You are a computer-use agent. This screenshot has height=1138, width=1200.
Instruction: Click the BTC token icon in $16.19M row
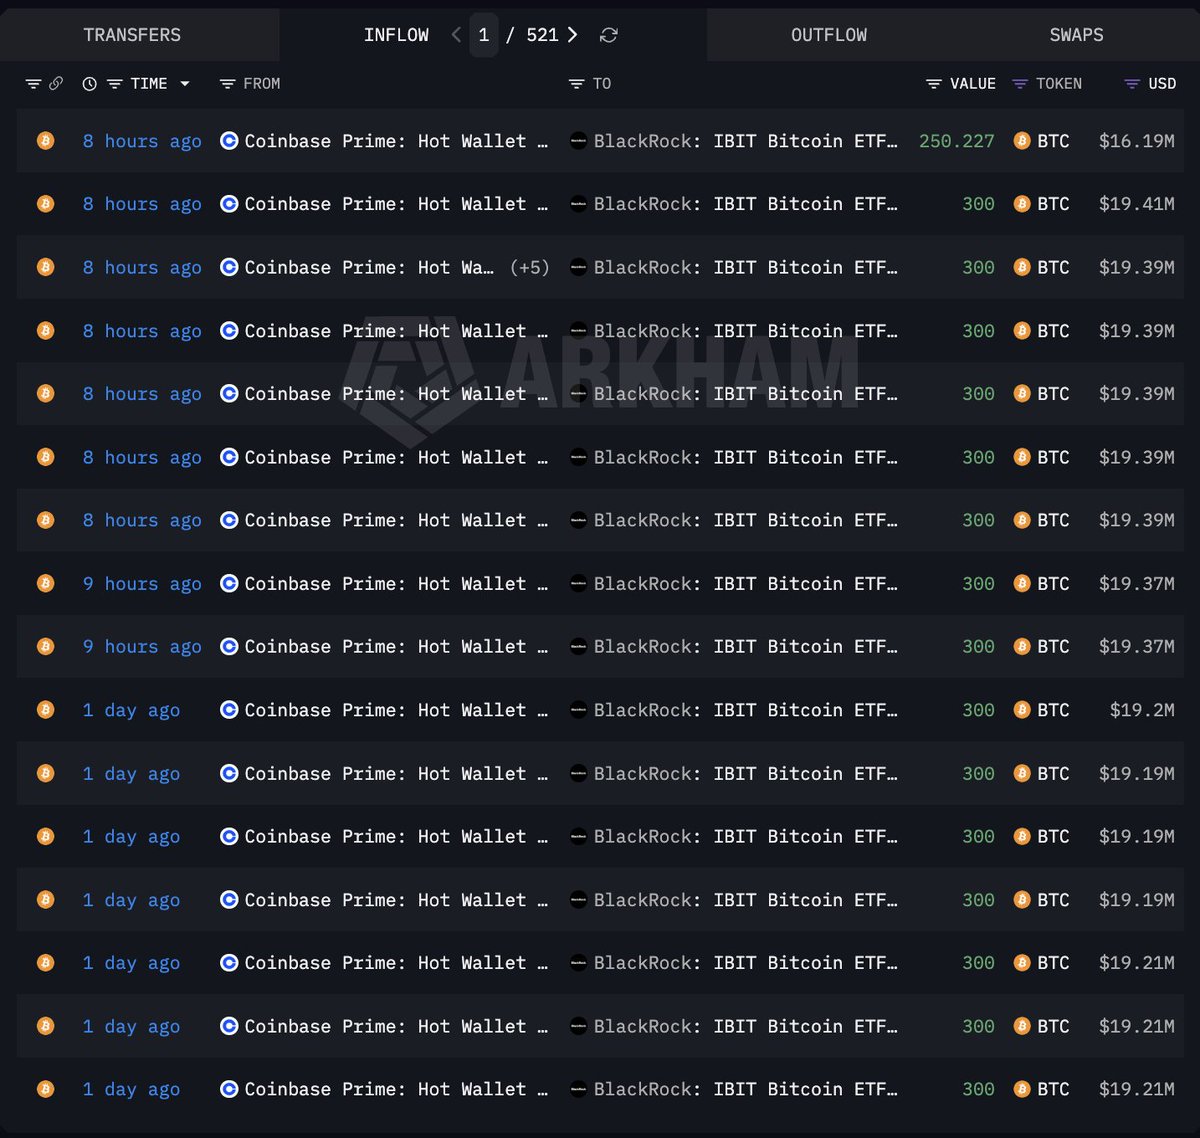pos(1021,141)
